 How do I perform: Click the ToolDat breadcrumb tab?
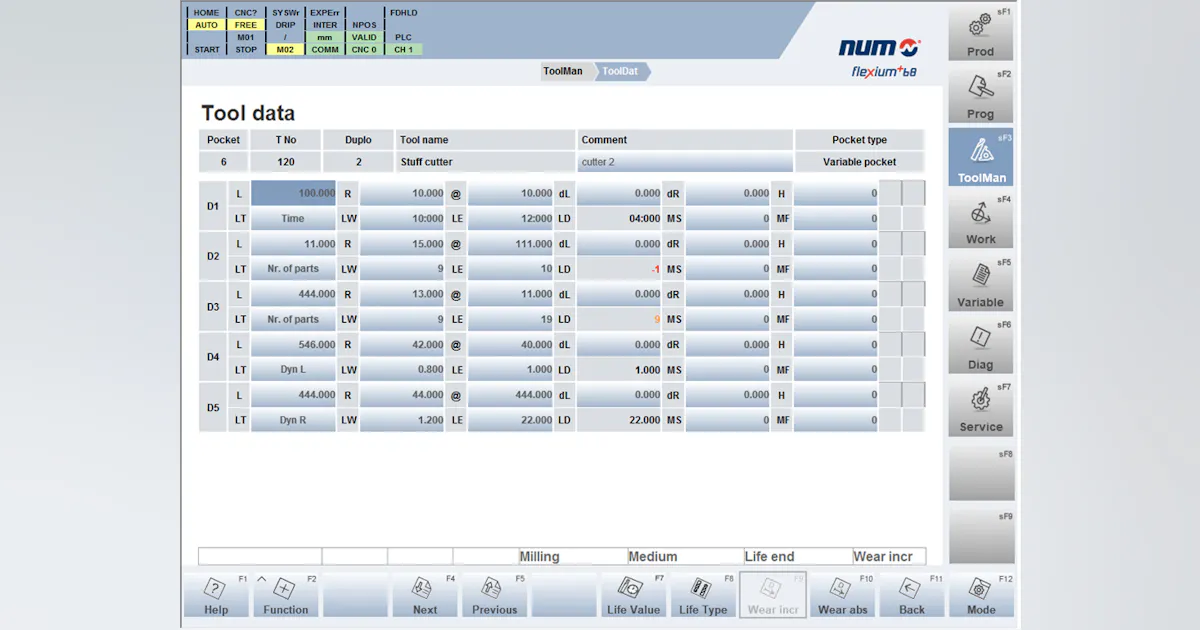(621, 72)
